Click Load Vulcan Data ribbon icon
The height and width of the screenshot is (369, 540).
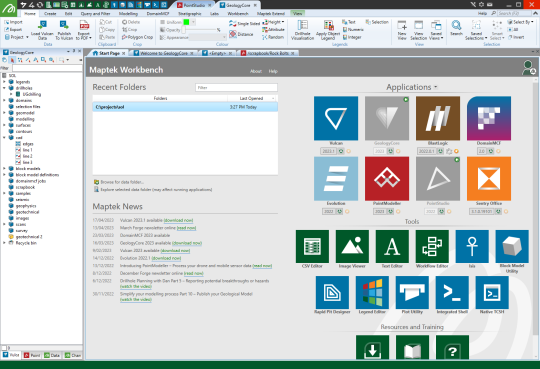(x=42, y=30)
